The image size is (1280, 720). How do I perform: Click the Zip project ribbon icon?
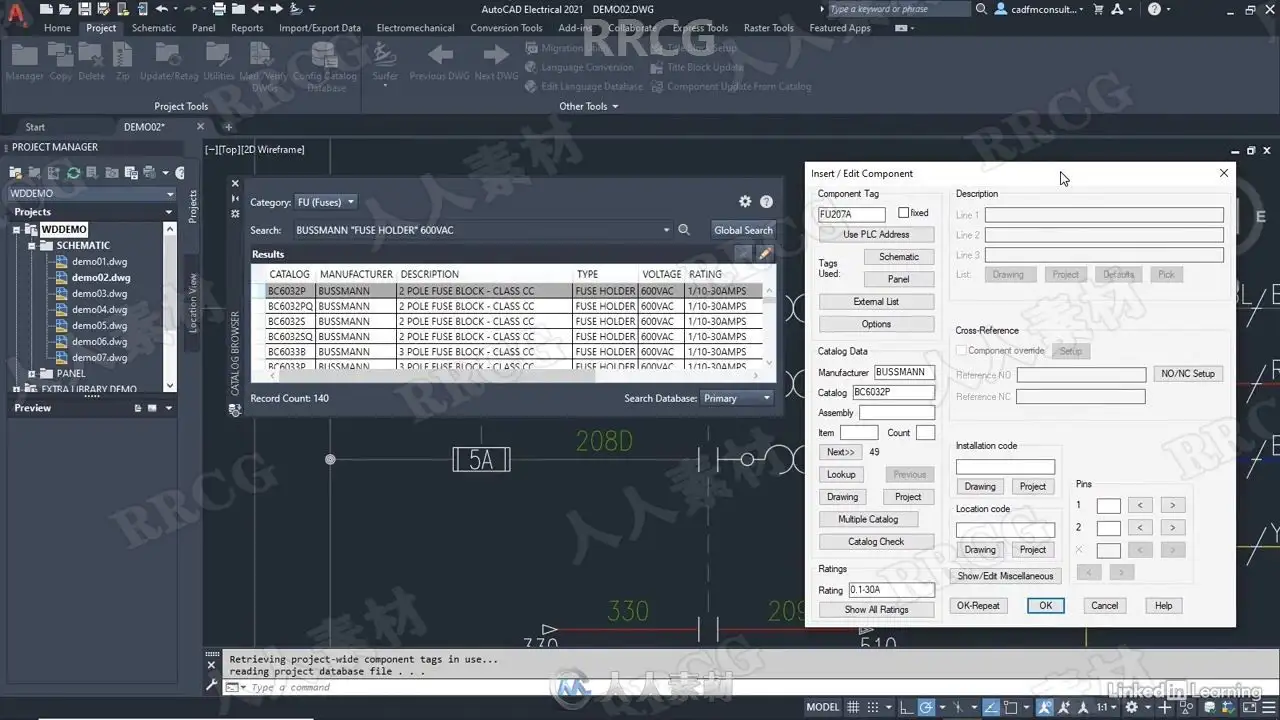tap(122, 62)
